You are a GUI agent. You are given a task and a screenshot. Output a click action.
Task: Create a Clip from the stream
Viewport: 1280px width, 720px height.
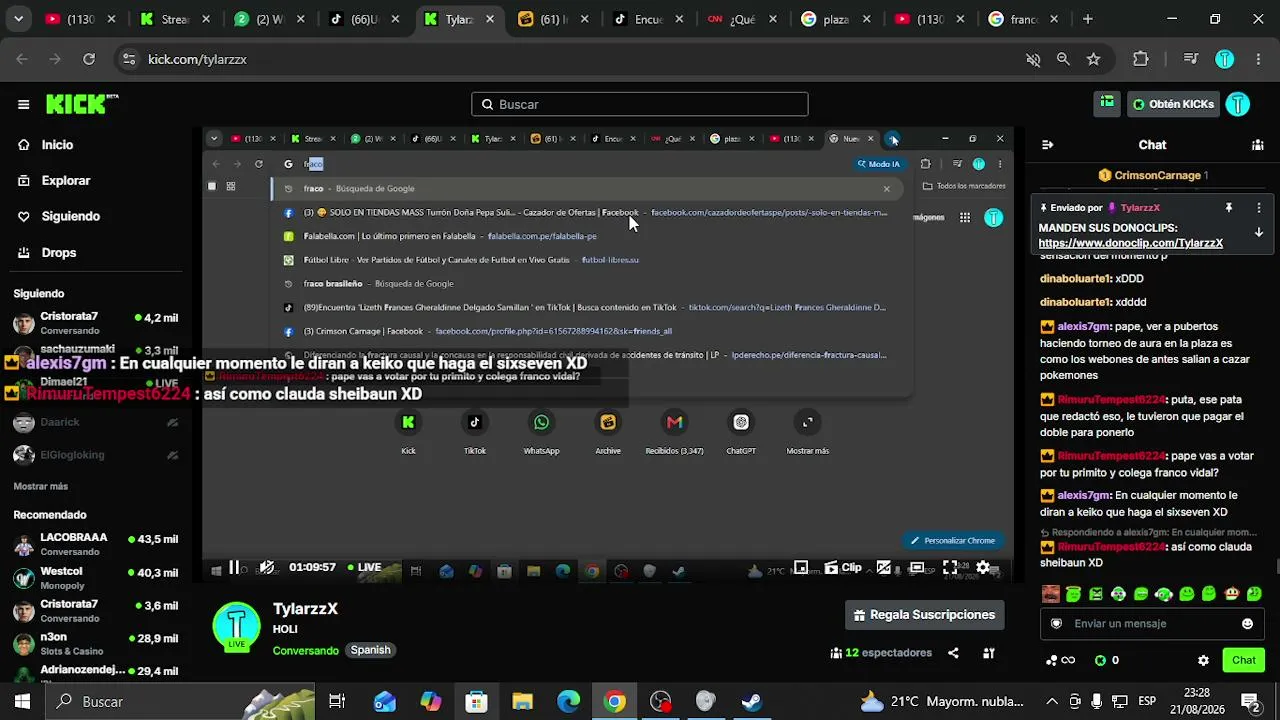(x=843, y=568)
